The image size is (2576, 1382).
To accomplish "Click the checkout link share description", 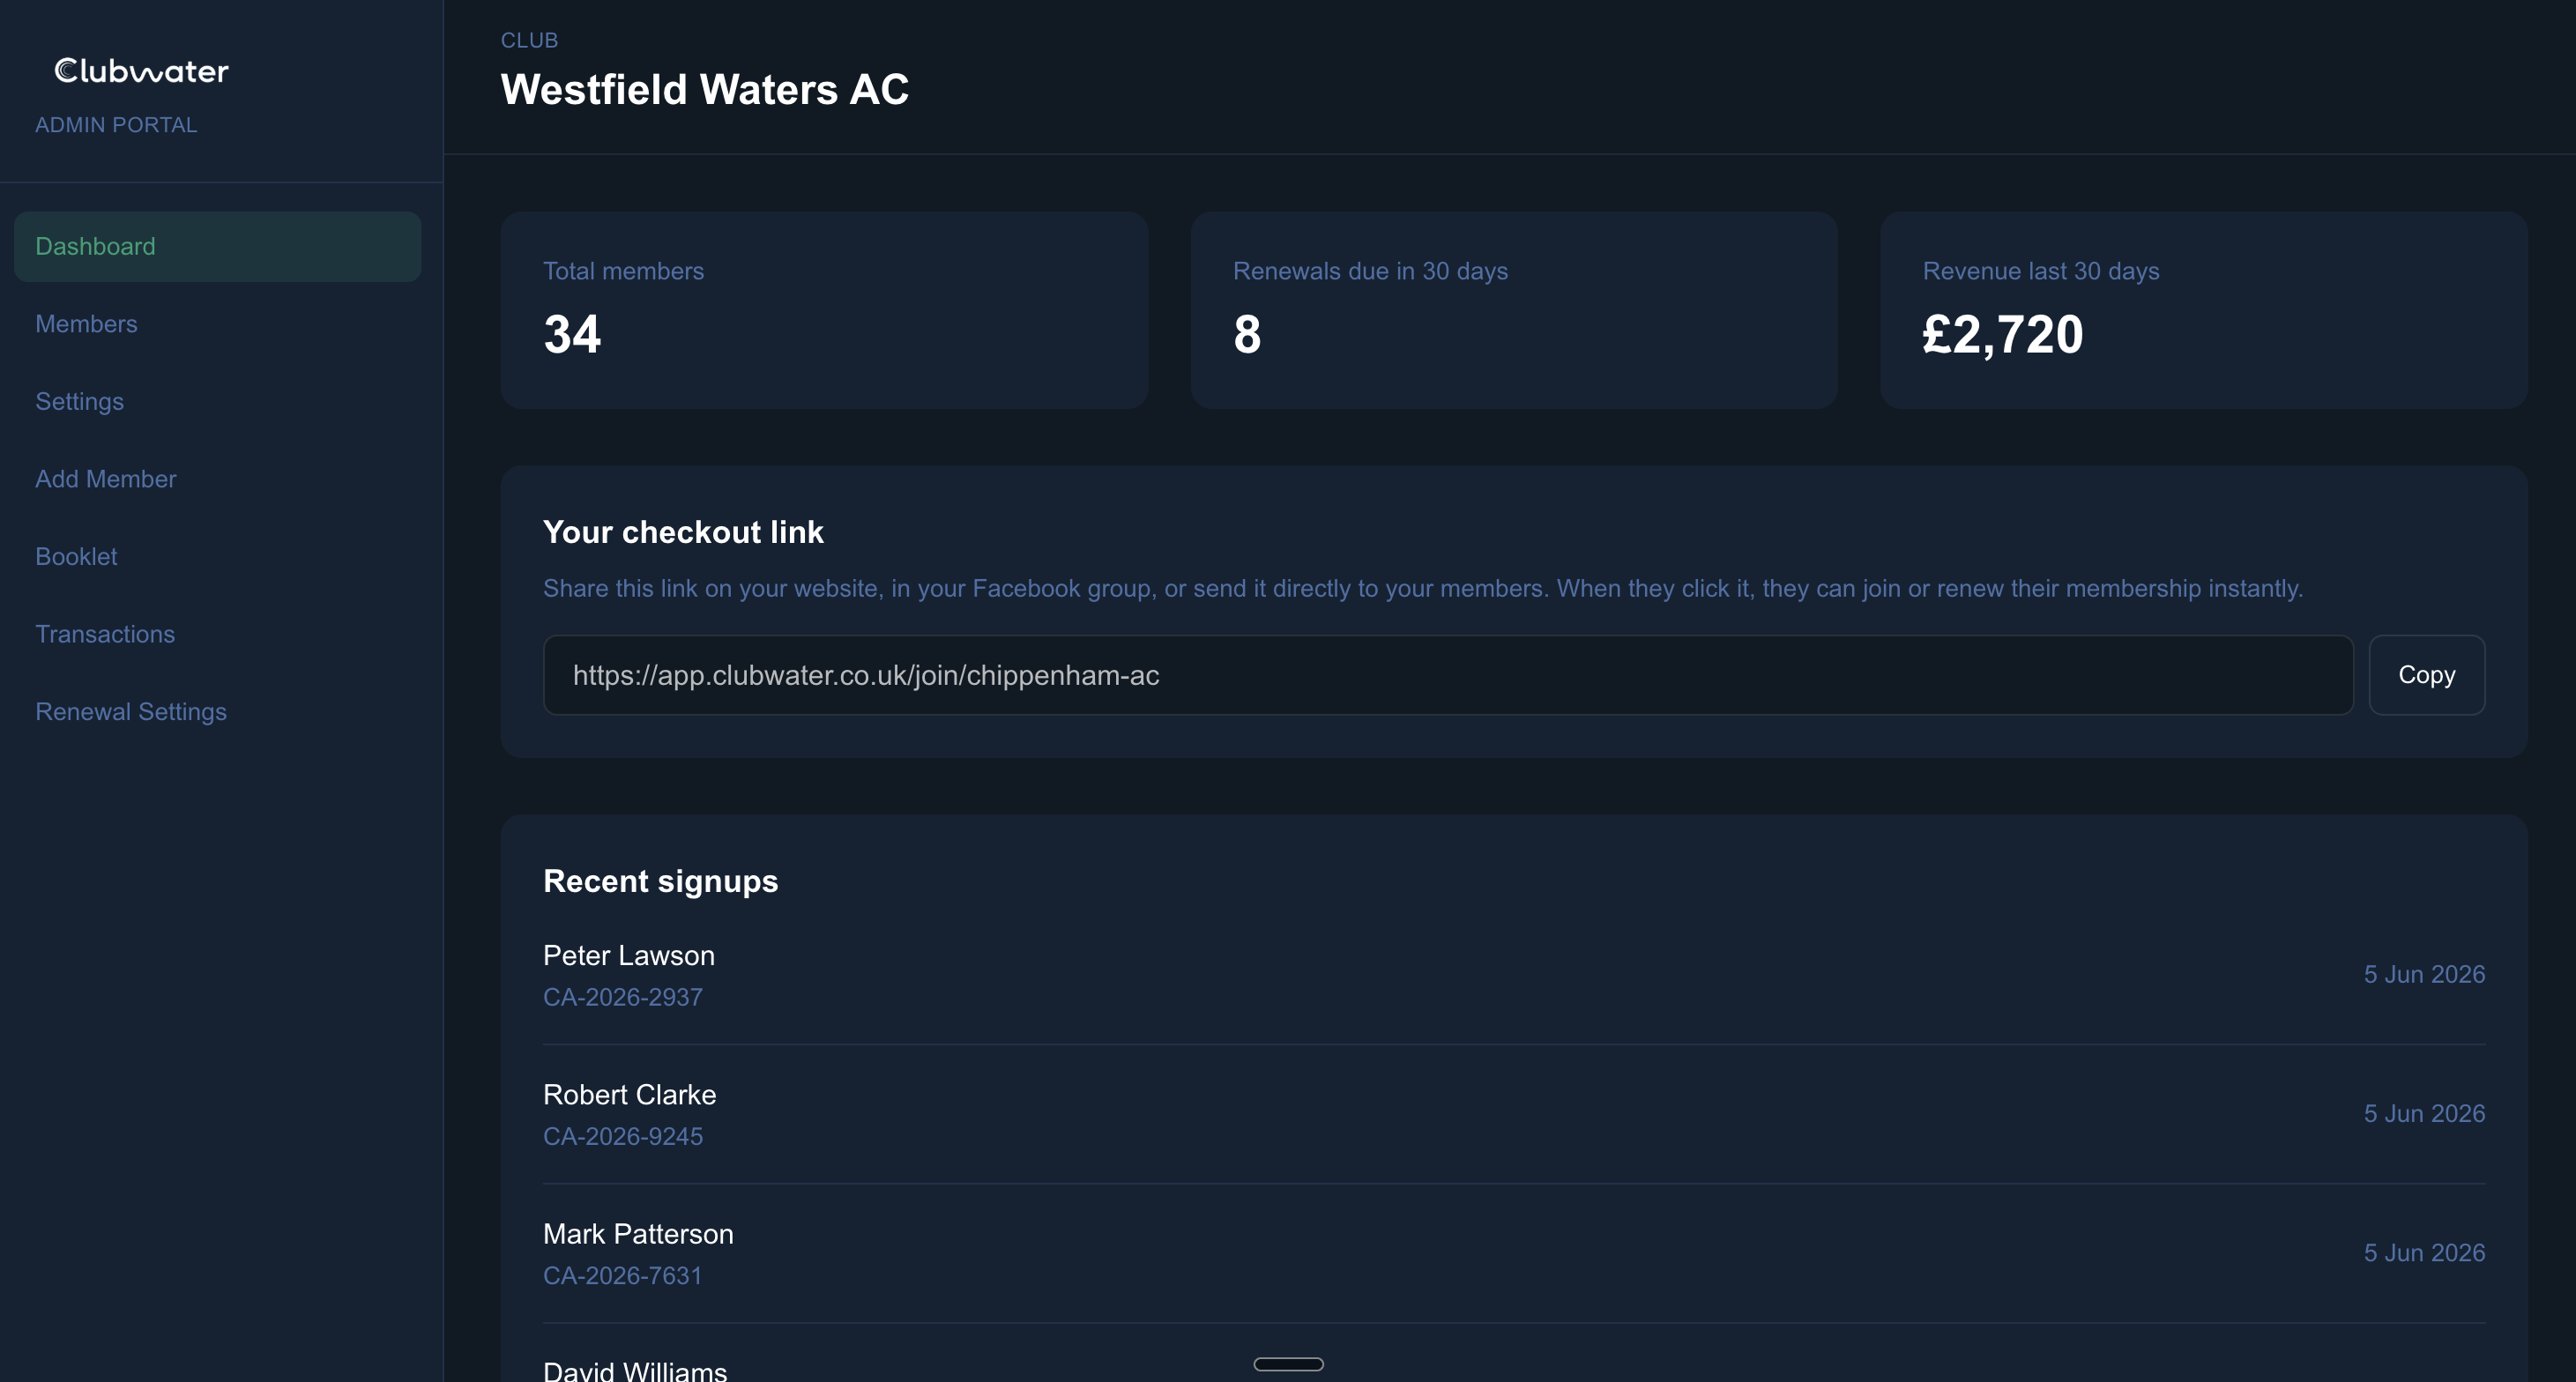I will click(1422, 588).
